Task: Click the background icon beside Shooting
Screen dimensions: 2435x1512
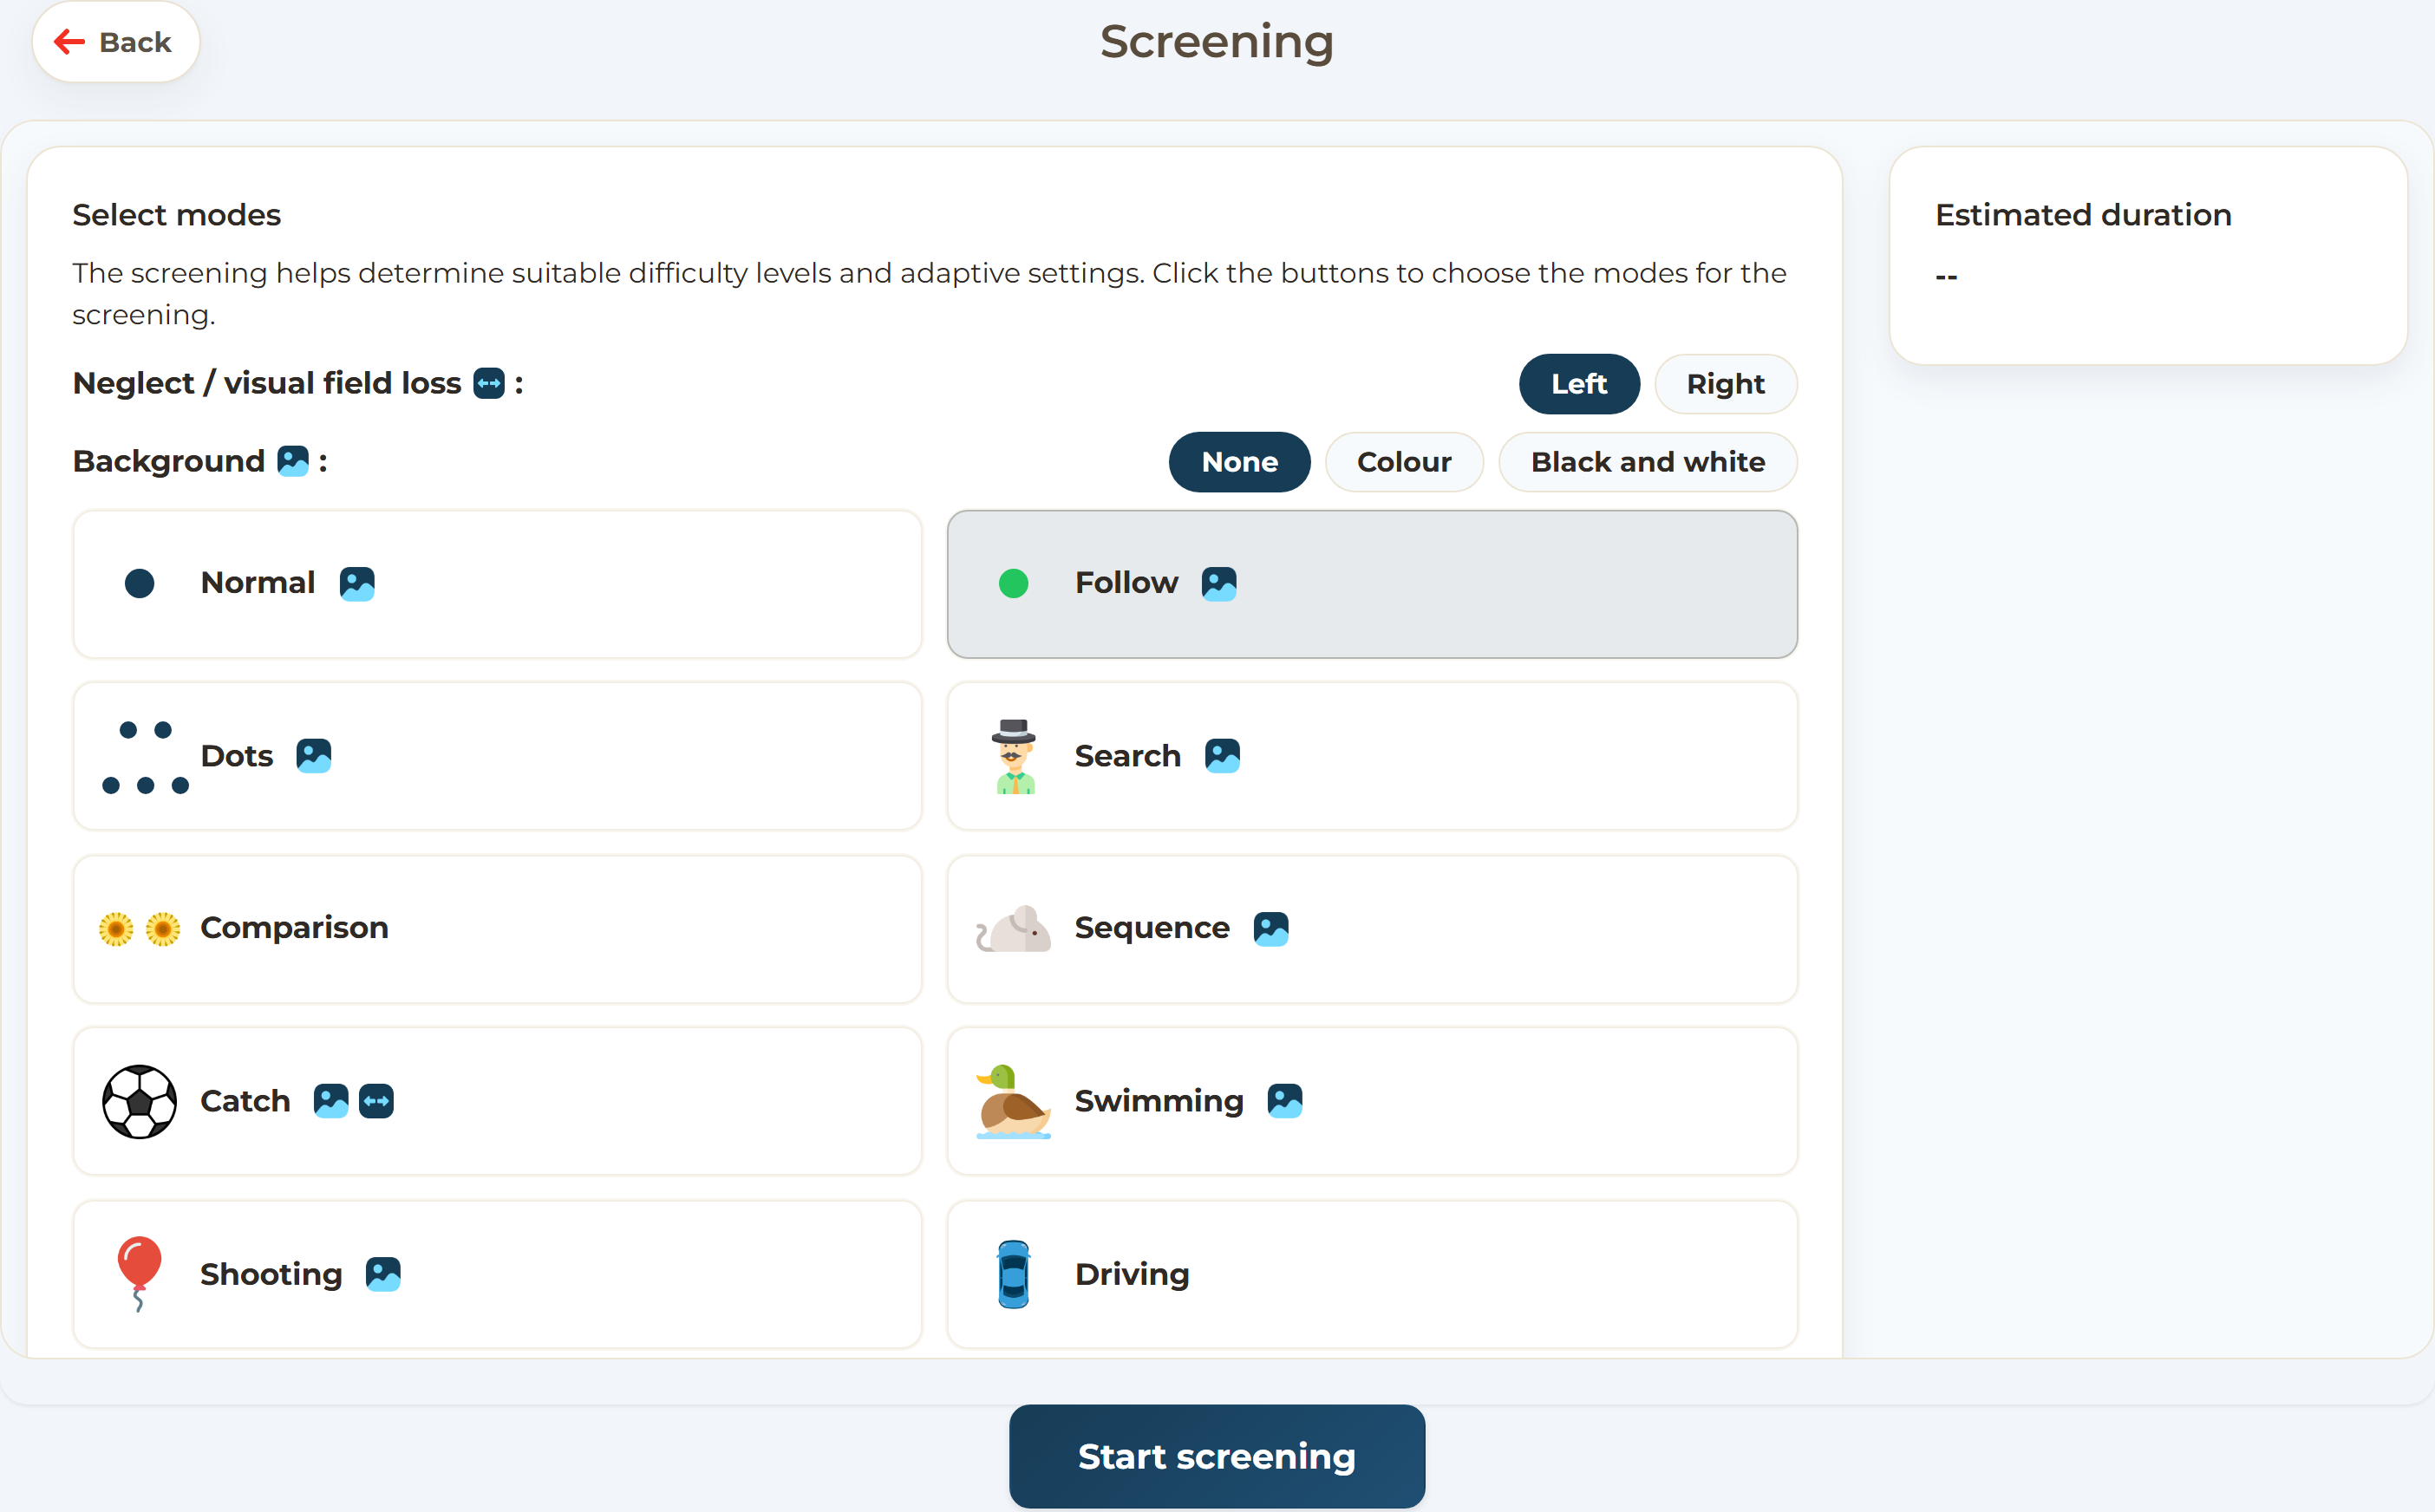Action: (x=383, y=1274)
